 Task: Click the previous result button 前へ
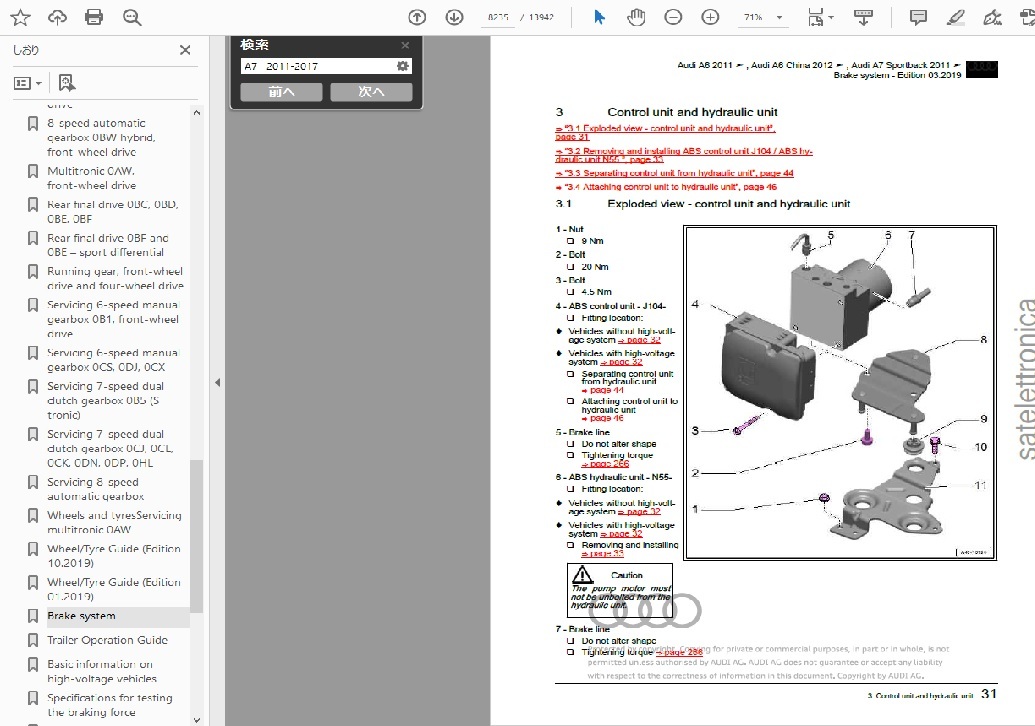[281, 92]
